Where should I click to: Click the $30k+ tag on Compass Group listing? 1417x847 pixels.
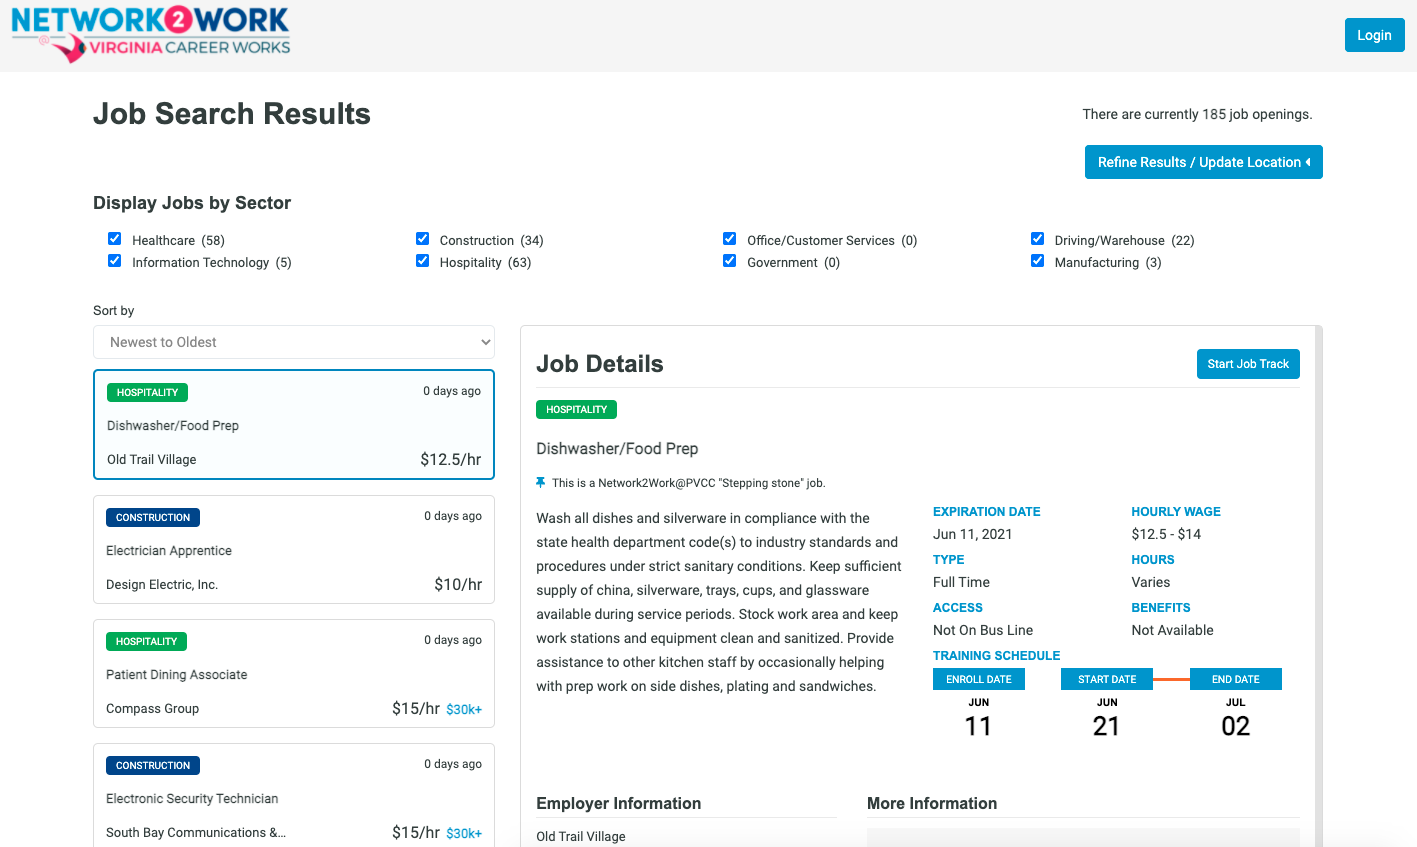(x=464, y=709)
